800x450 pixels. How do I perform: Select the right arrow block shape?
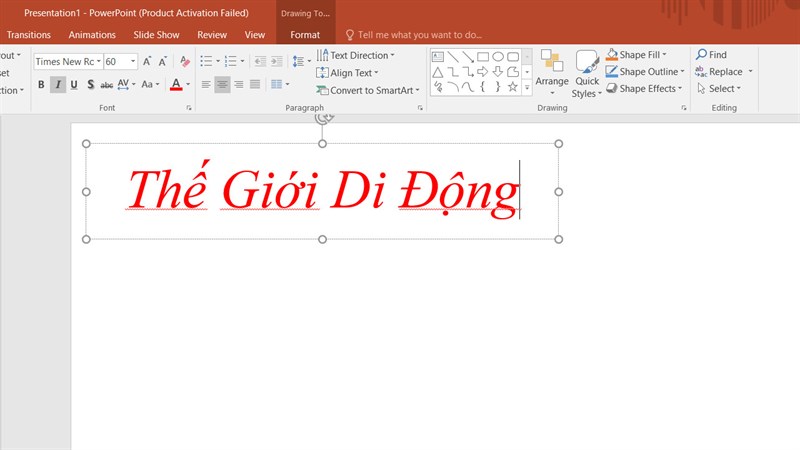pyautogui.click(x=483, y=72)
